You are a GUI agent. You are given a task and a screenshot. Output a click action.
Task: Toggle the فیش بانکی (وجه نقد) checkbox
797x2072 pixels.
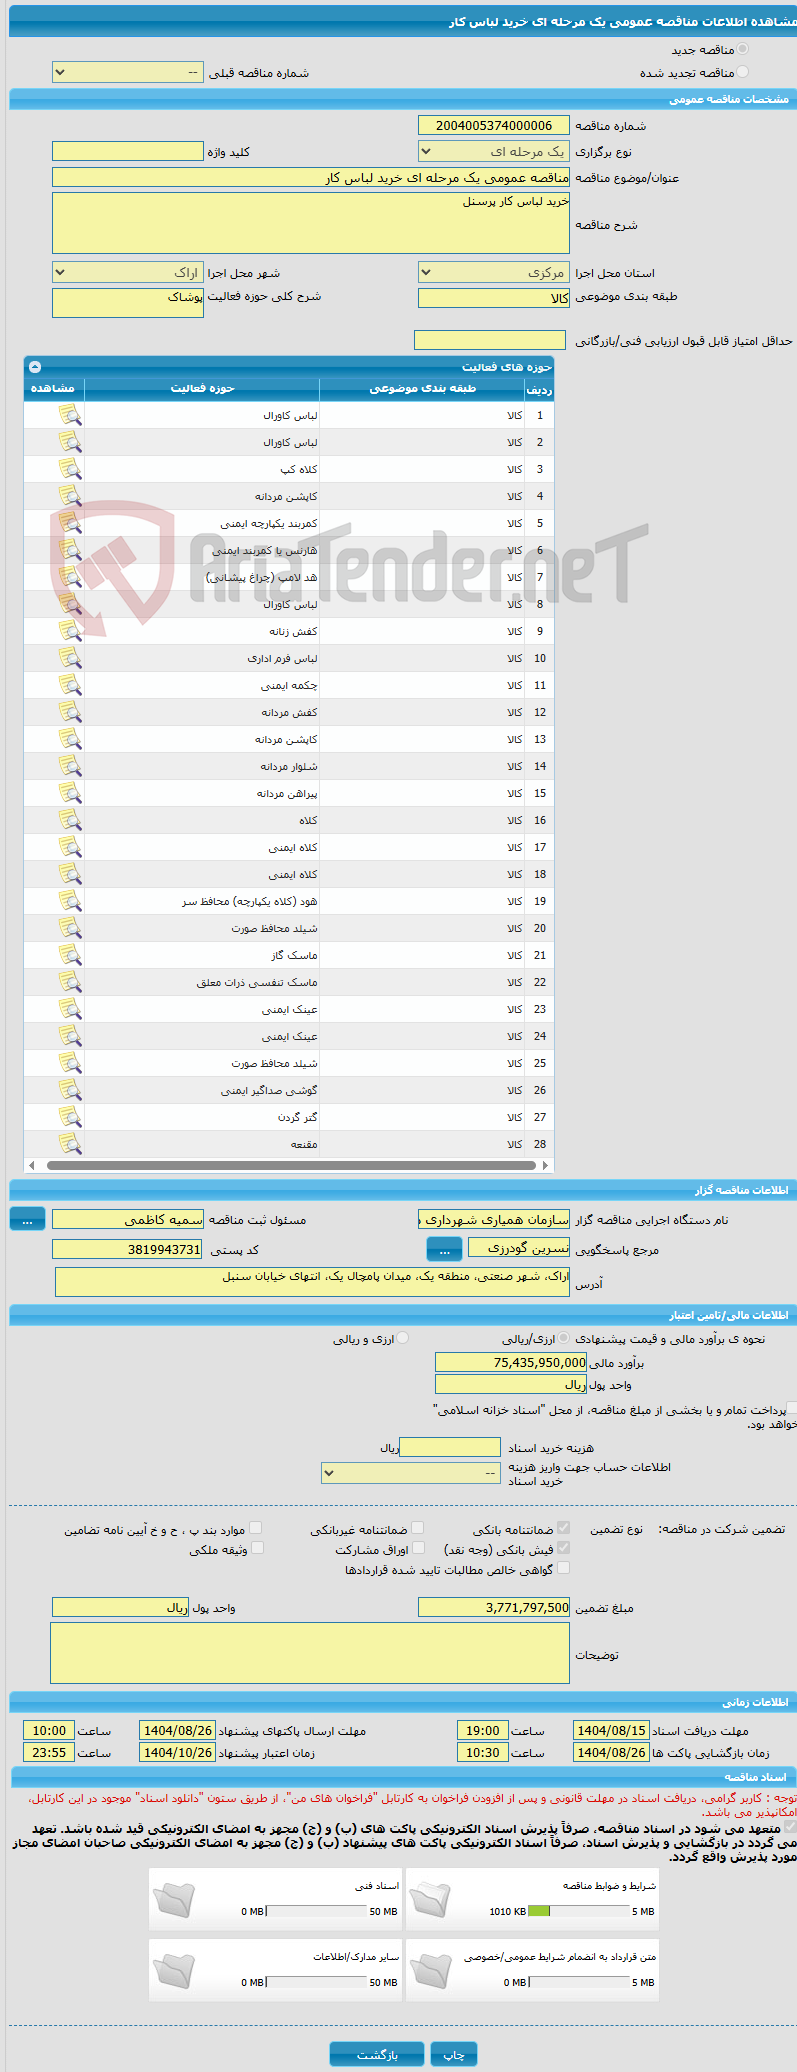click(564, 1548)
